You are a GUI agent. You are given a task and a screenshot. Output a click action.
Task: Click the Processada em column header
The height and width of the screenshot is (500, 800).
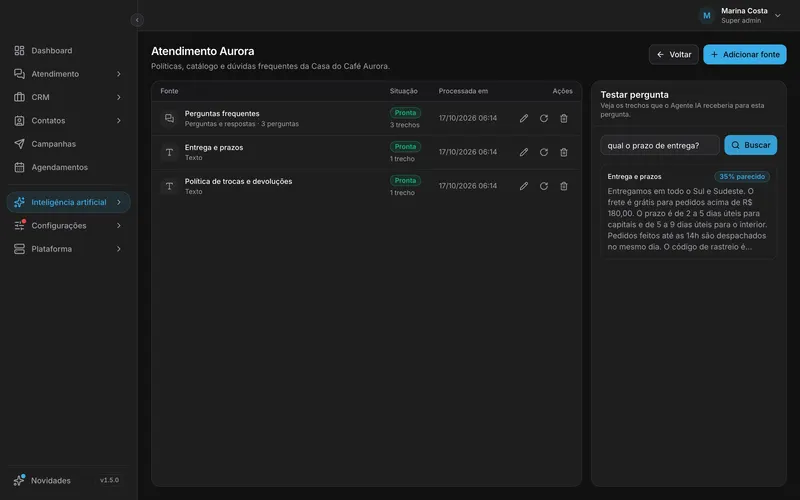463,91
